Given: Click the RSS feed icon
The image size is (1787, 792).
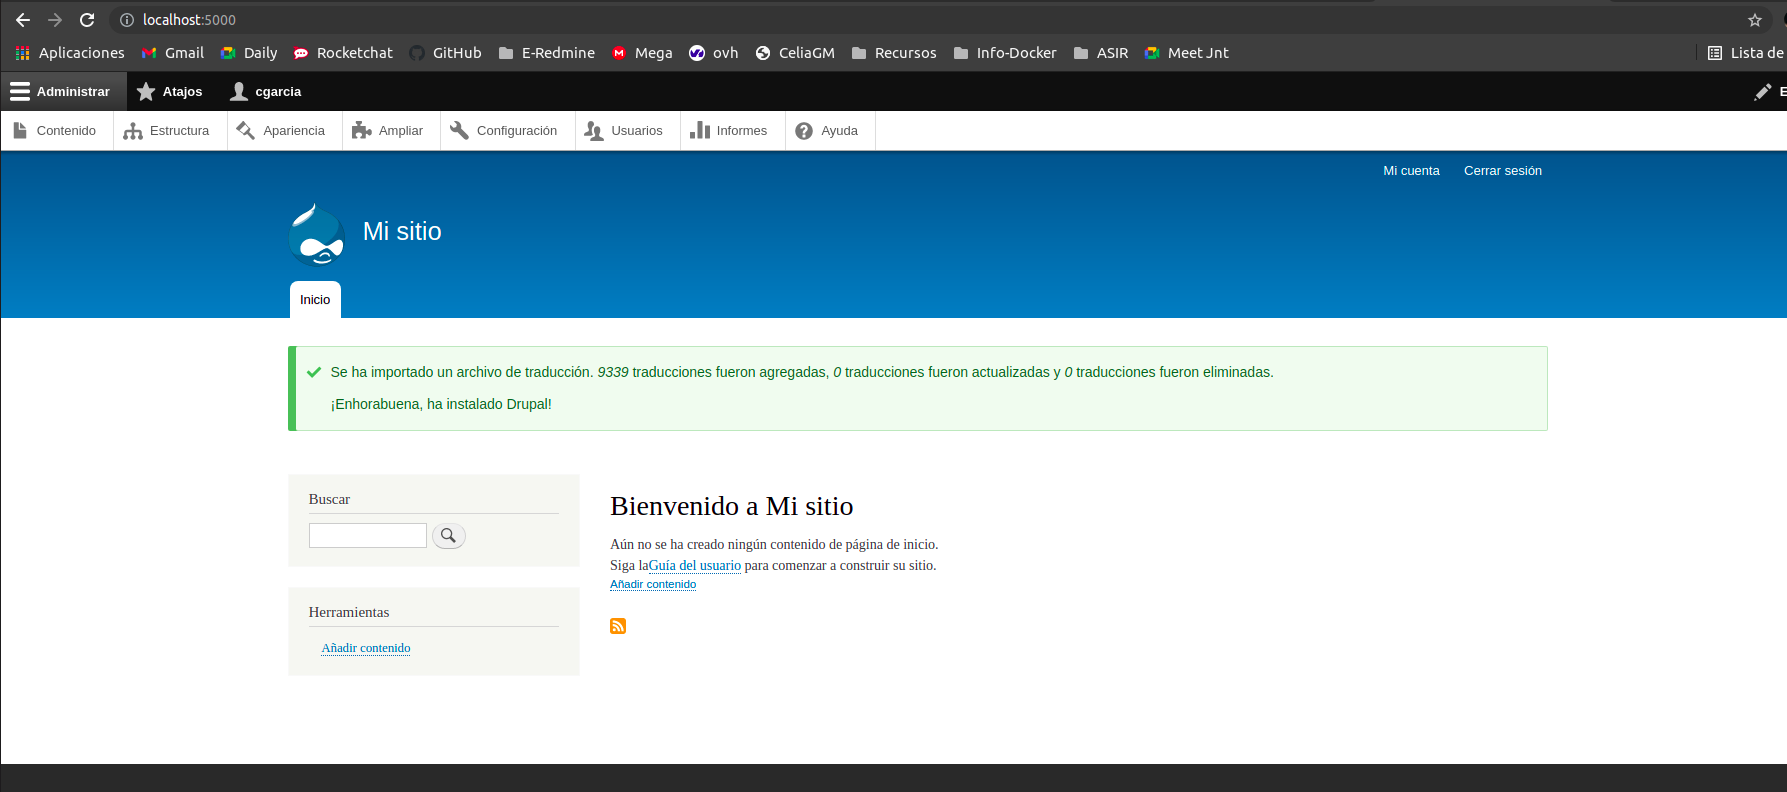Looking at the screenshot, I should click(x=618, y=626).
